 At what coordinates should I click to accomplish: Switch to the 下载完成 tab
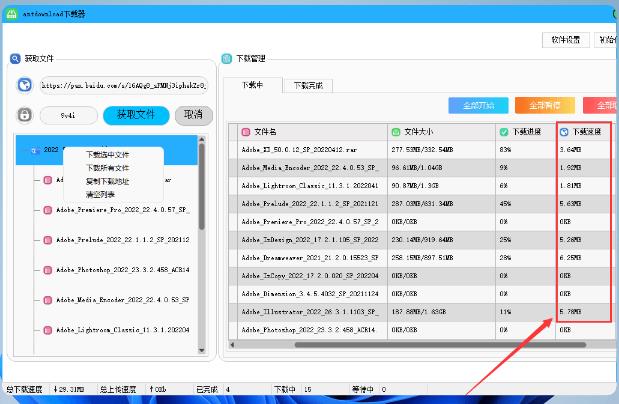308,86
